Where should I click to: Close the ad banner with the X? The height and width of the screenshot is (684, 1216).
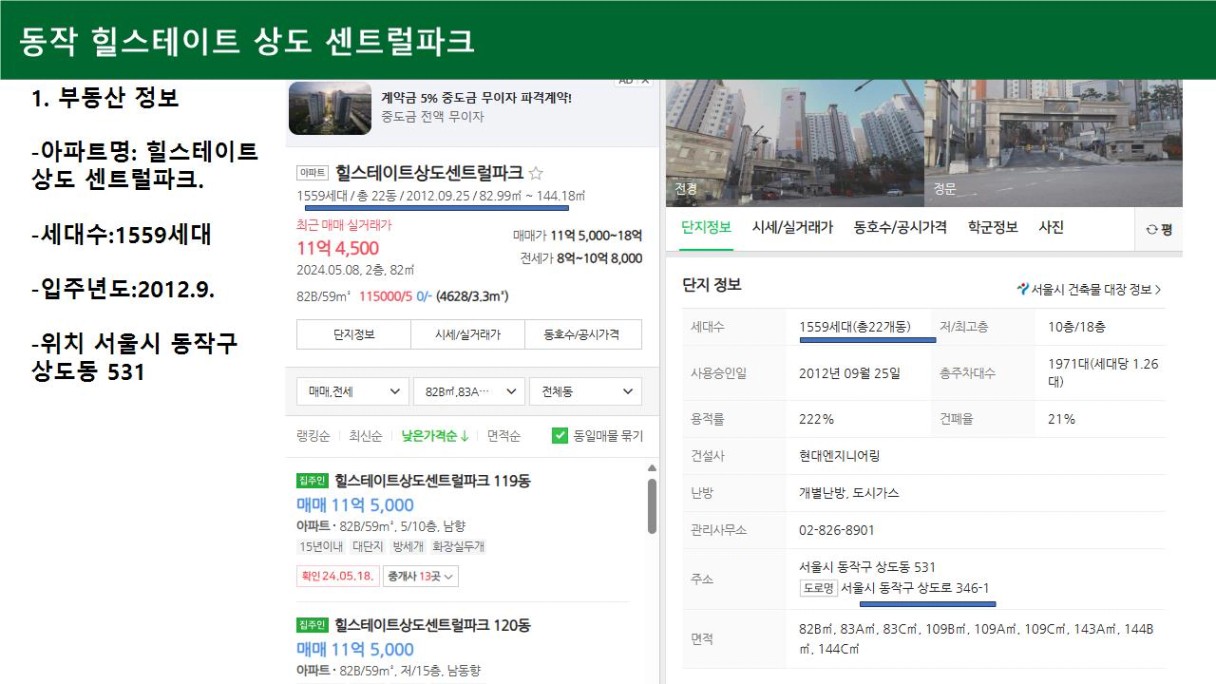[x=646, y=80]
